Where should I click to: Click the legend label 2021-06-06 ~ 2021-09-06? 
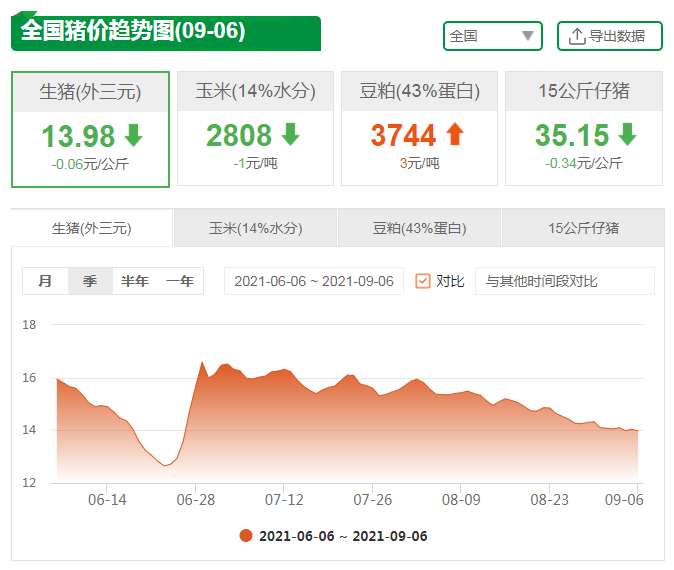343,536
